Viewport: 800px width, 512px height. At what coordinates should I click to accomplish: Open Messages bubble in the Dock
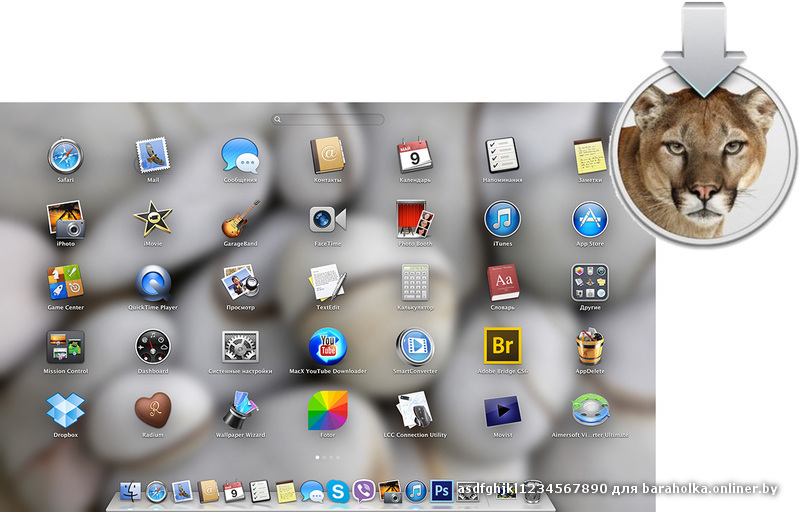[312, 492]
